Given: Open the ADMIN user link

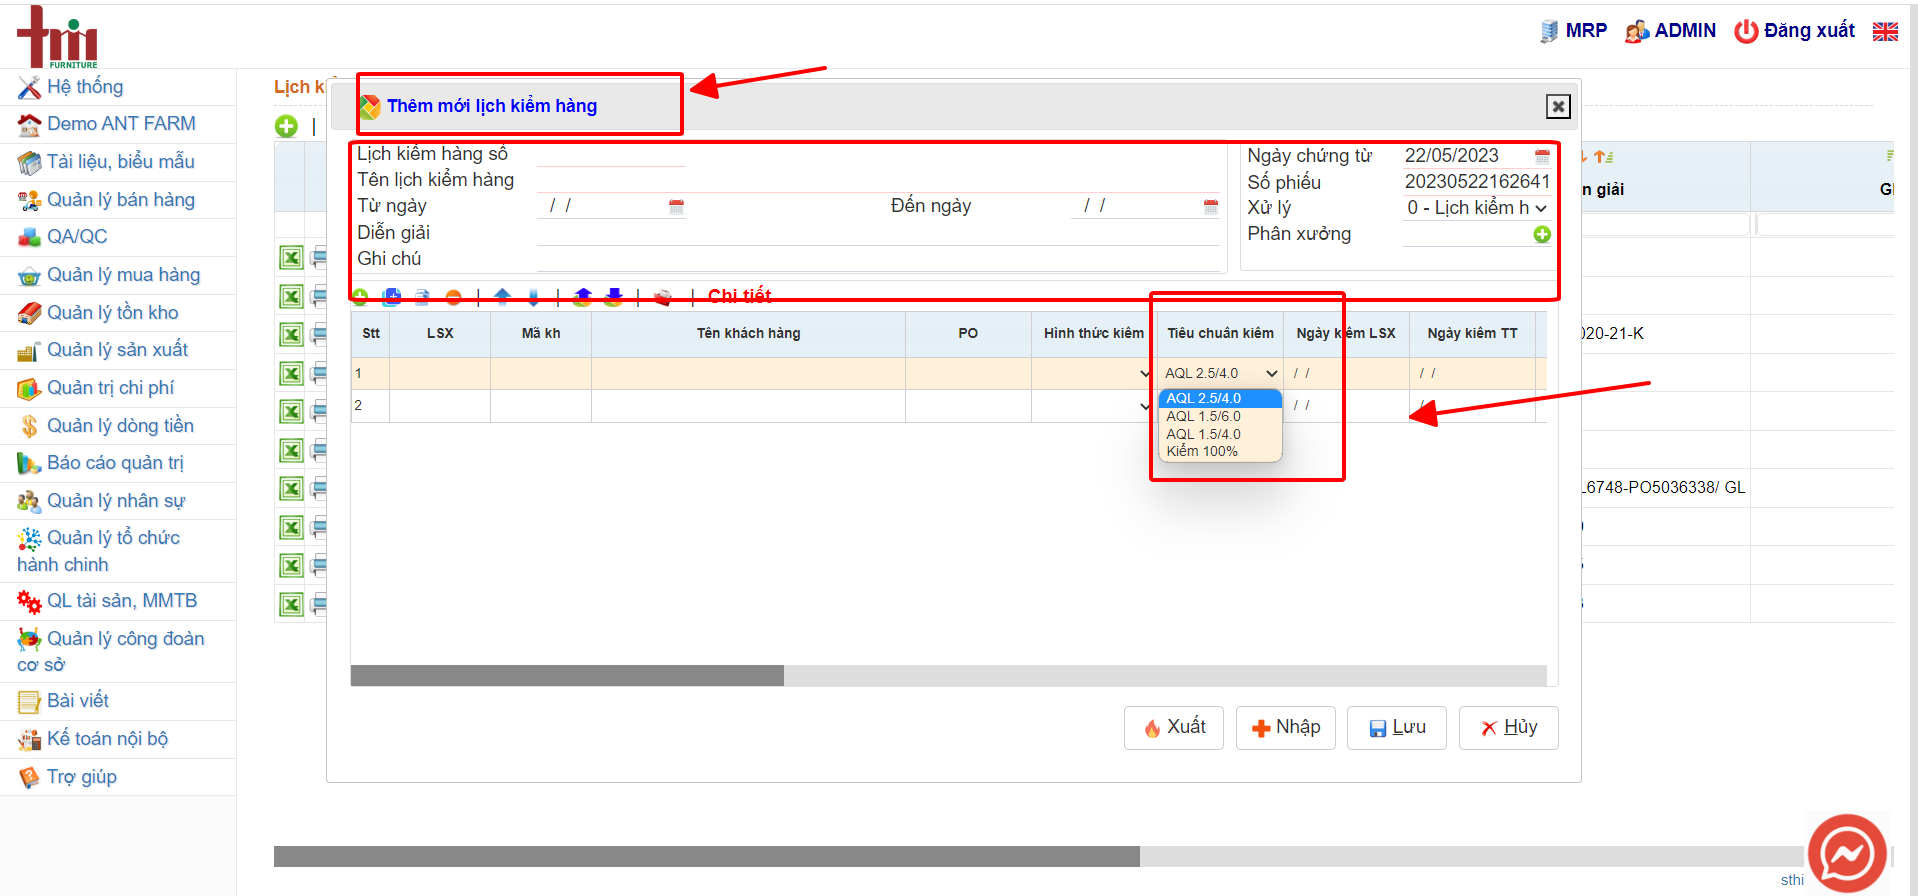Looking at the screenshot, I should point(1670,31).
